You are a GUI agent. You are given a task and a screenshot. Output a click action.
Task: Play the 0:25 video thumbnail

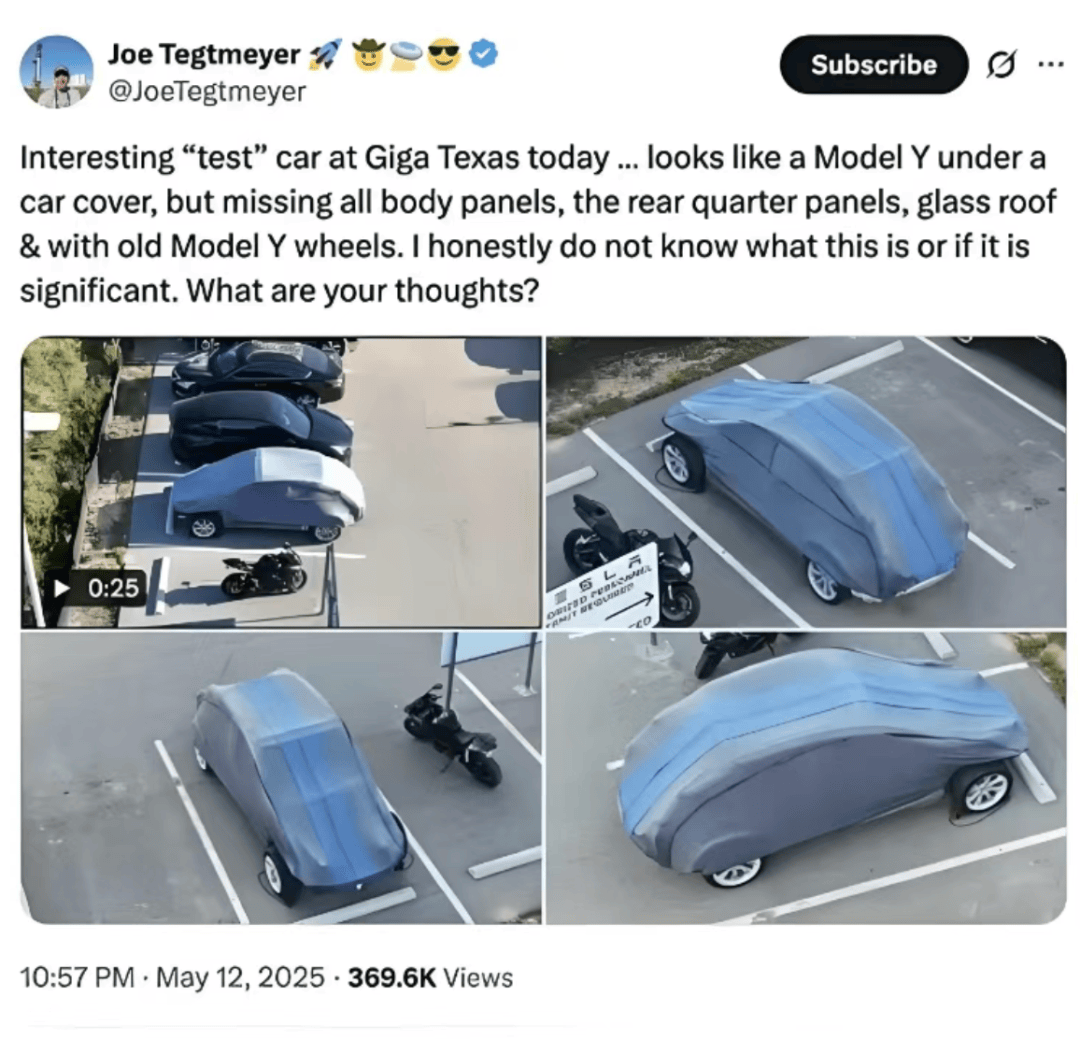point(280,482)
